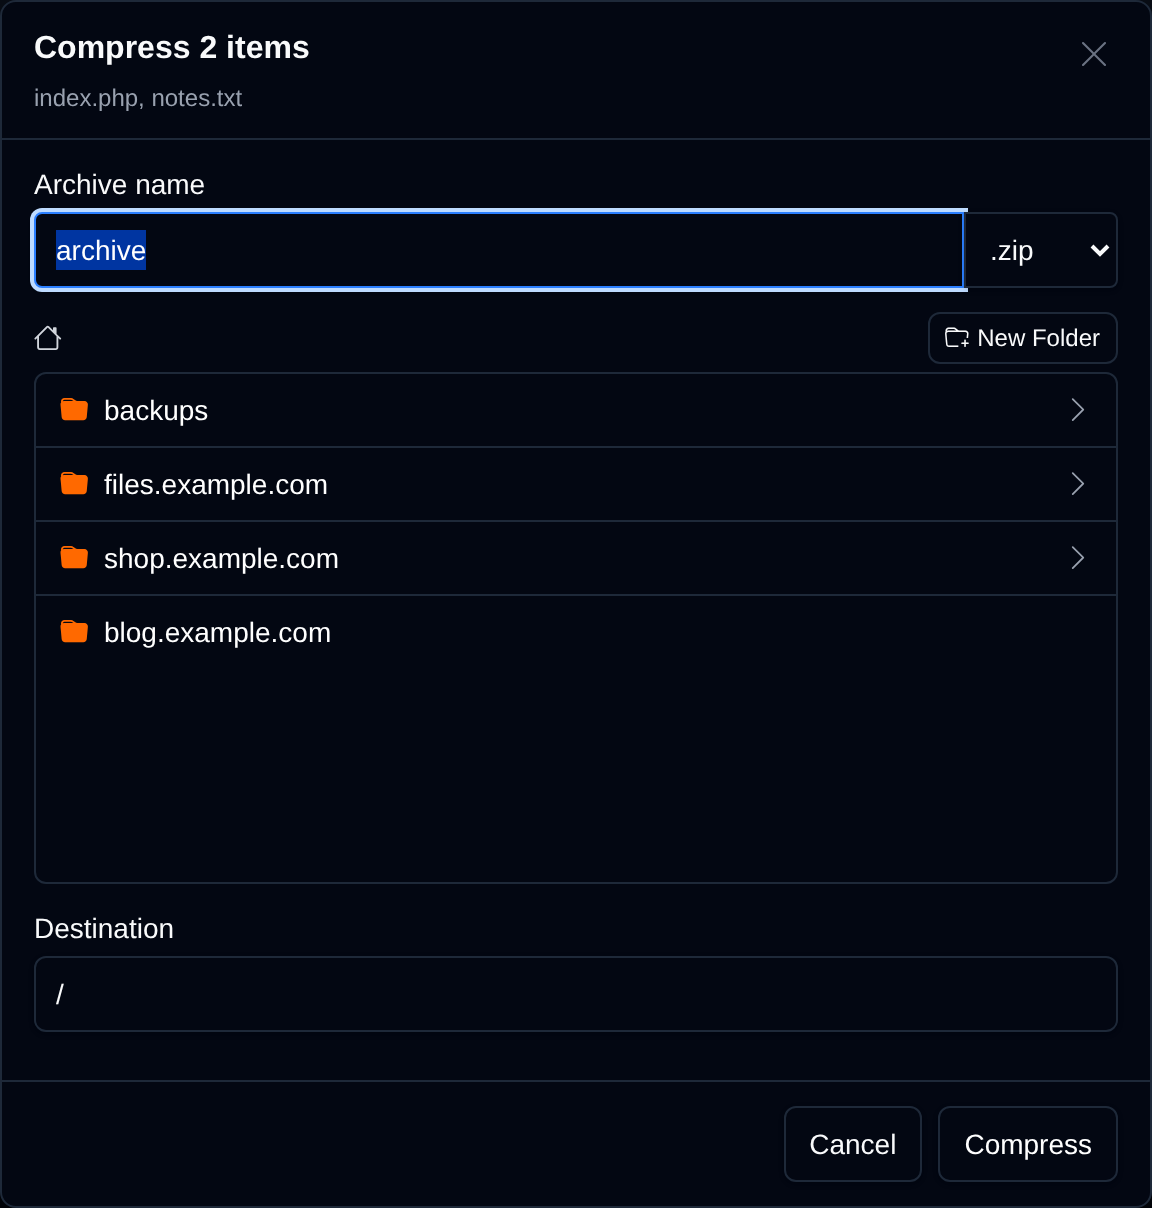Select the shop.example.com folder name
This screenshot has width=1152, height=1208.
point(221,559)
